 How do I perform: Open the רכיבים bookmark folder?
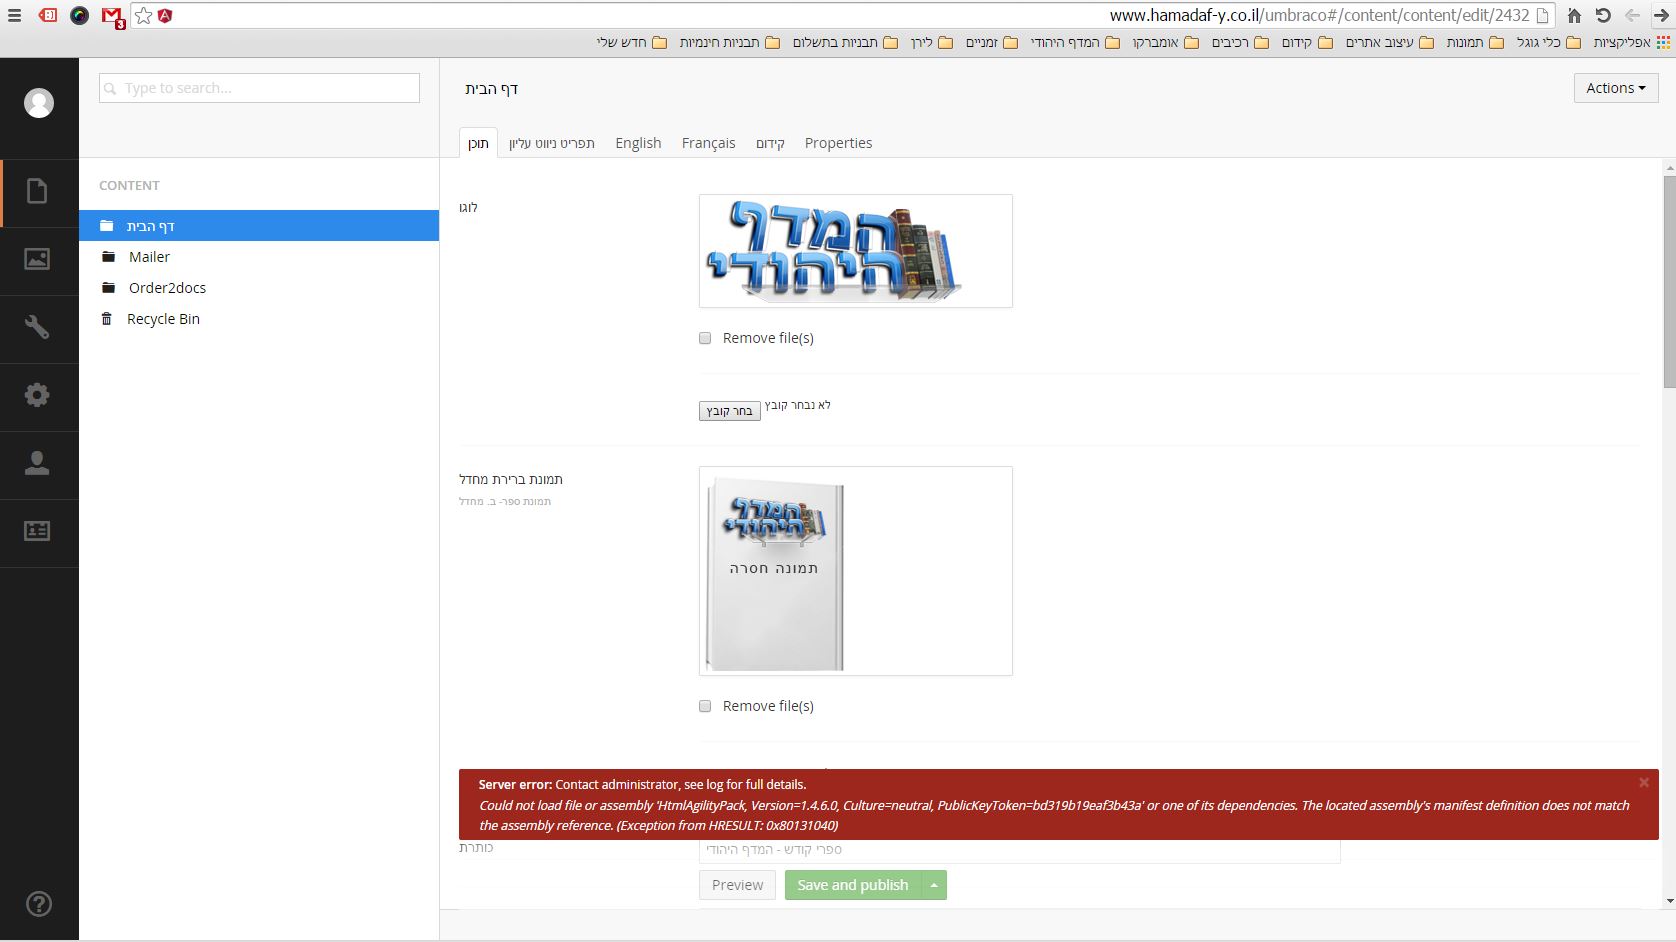coord(1240,42)
